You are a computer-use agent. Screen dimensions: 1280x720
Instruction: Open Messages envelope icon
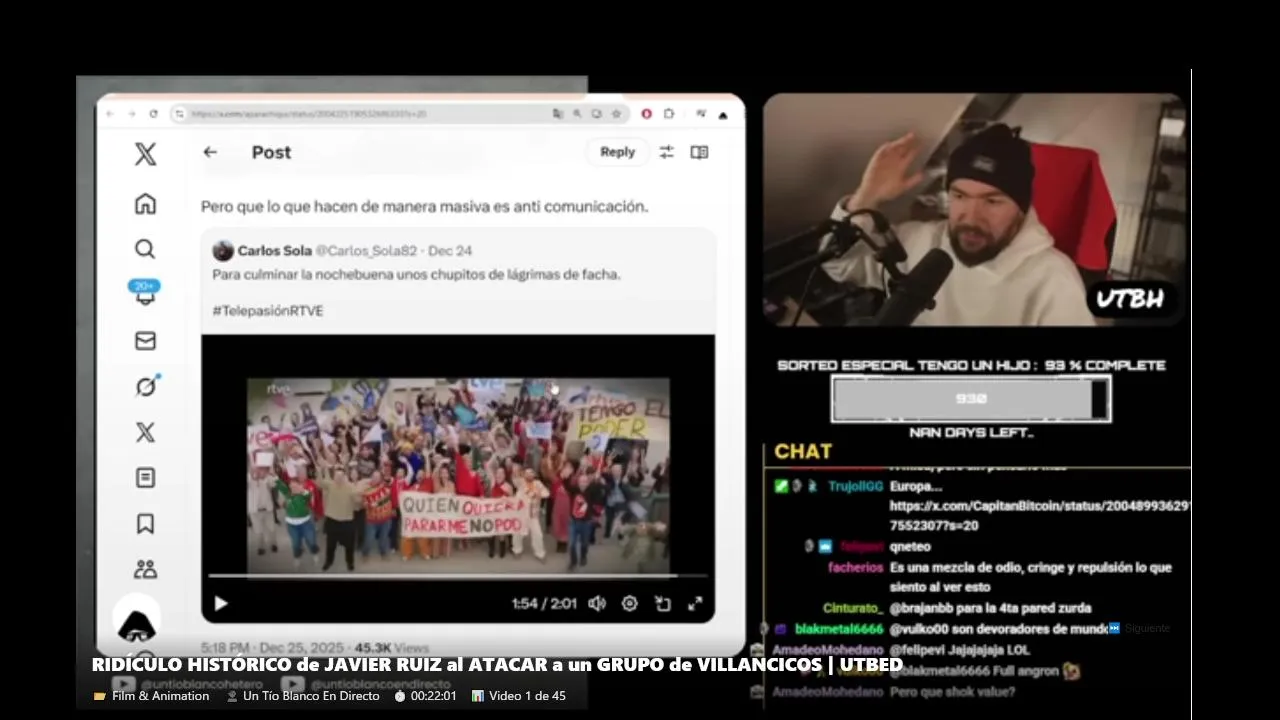(x=145, y=341)
